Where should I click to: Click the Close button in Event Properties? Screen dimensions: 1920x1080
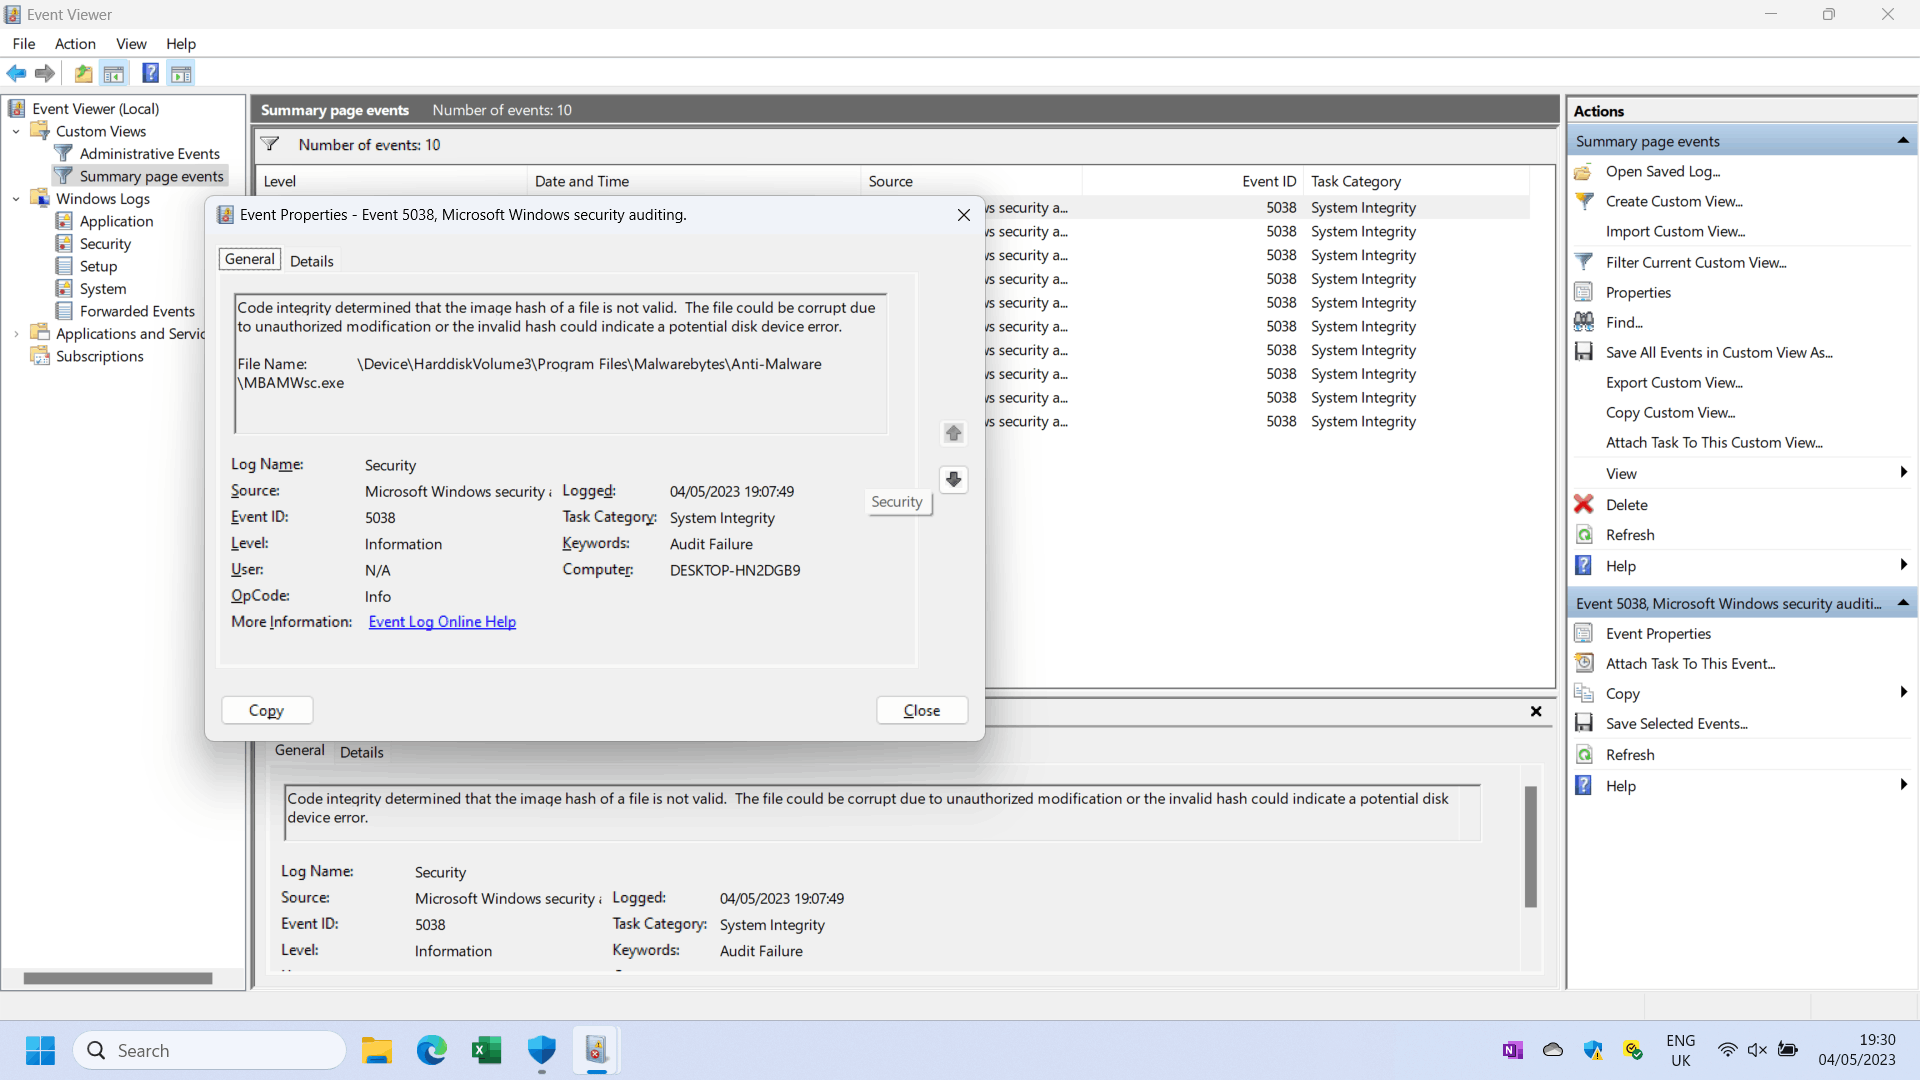pos(921,710)
